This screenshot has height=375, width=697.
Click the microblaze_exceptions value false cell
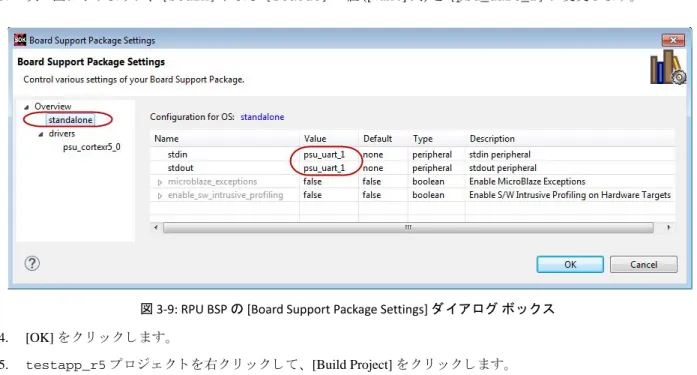312,182
